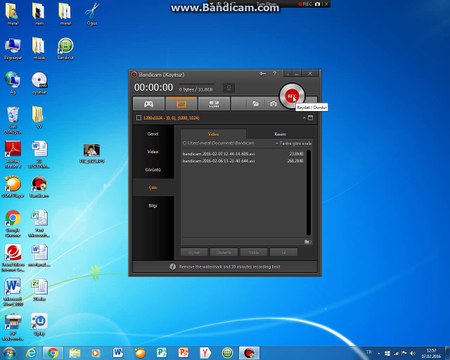
Task: Open the key register icon in title bar
Action: pyautogui.click(x=263, y=74)
